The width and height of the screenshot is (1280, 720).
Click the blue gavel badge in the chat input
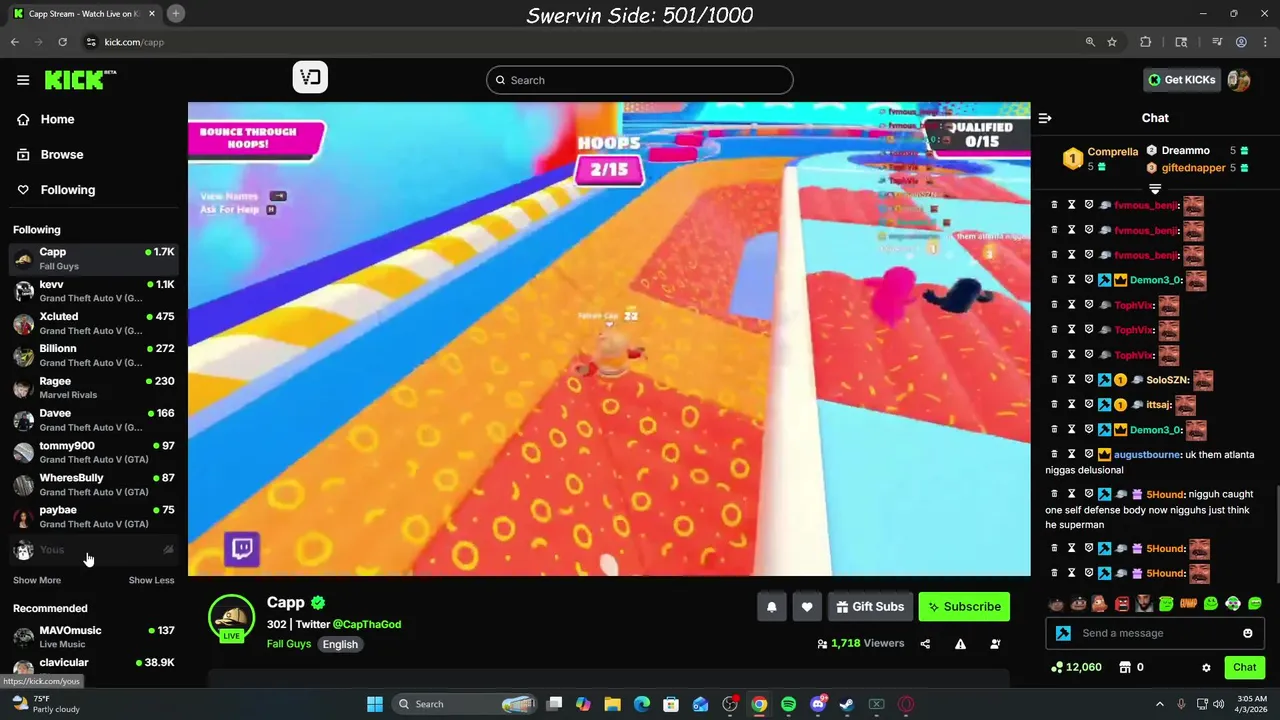click(x=1063, y=633)
